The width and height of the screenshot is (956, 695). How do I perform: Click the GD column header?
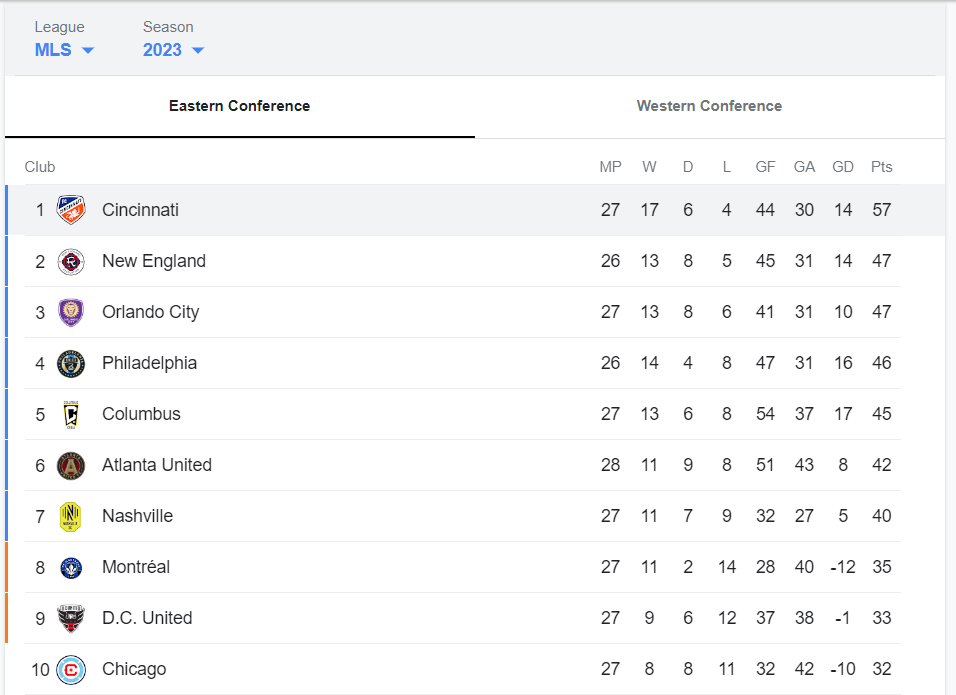843,167
